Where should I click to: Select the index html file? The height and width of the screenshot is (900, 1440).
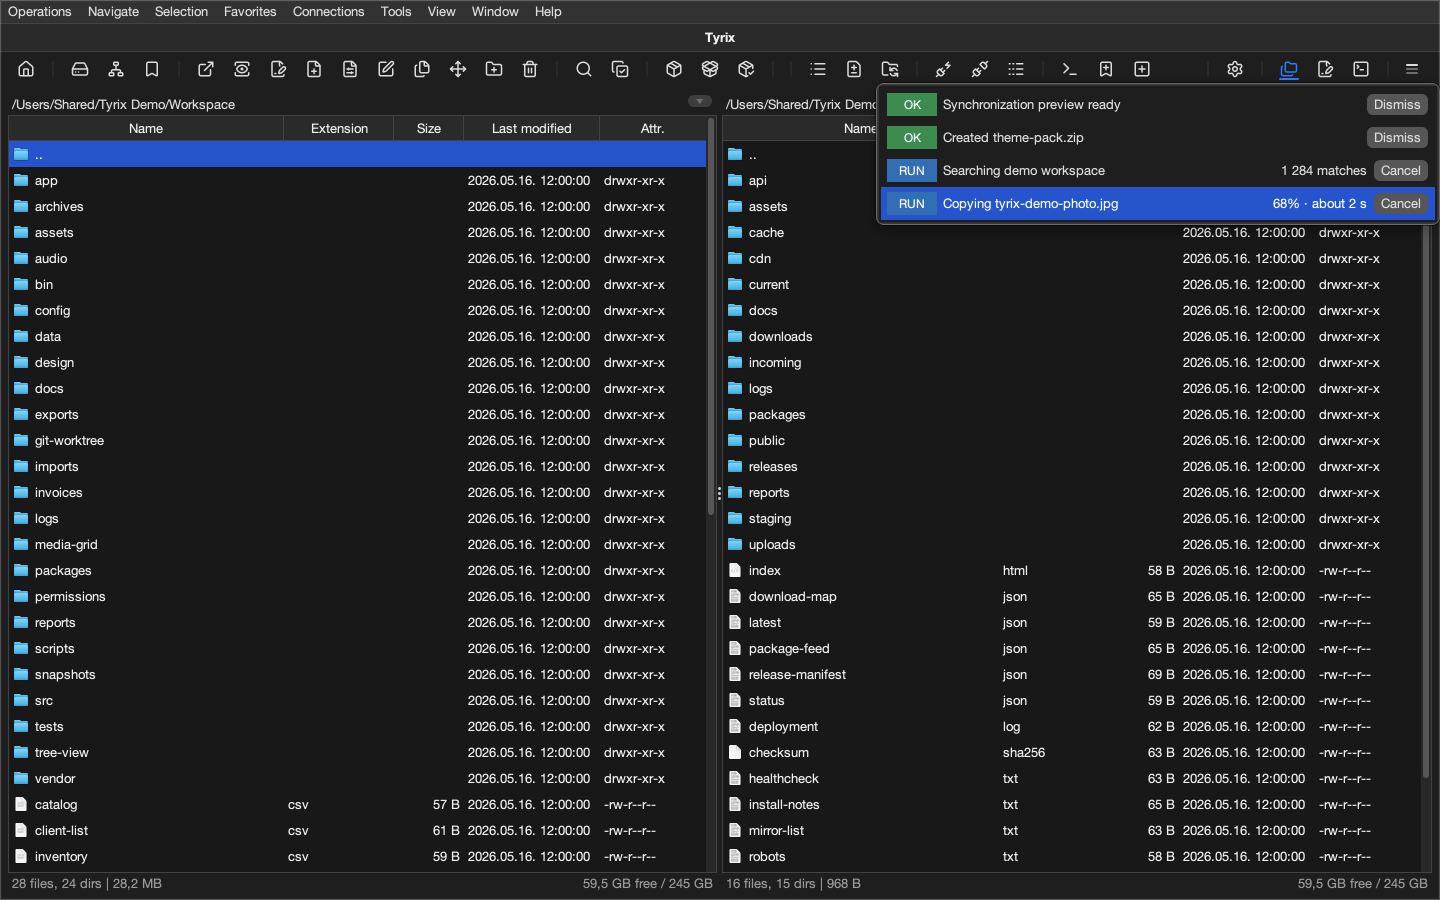1071,571
